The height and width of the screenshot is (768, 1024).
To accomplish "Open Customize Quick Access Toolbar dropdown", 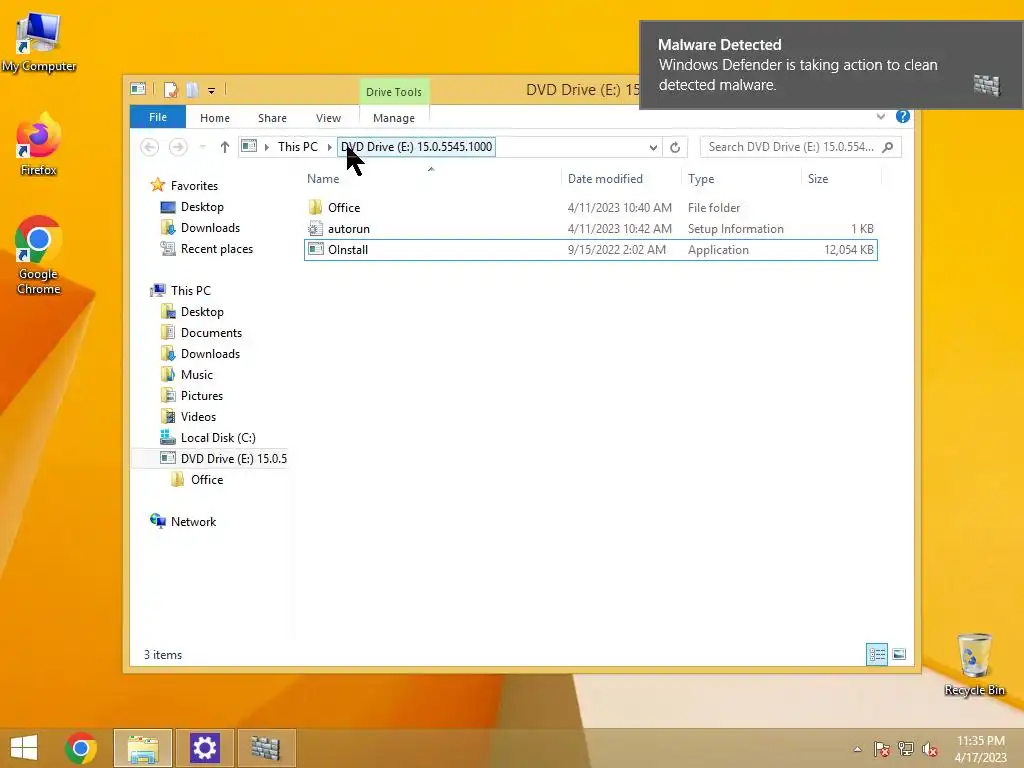I will 212,91.
